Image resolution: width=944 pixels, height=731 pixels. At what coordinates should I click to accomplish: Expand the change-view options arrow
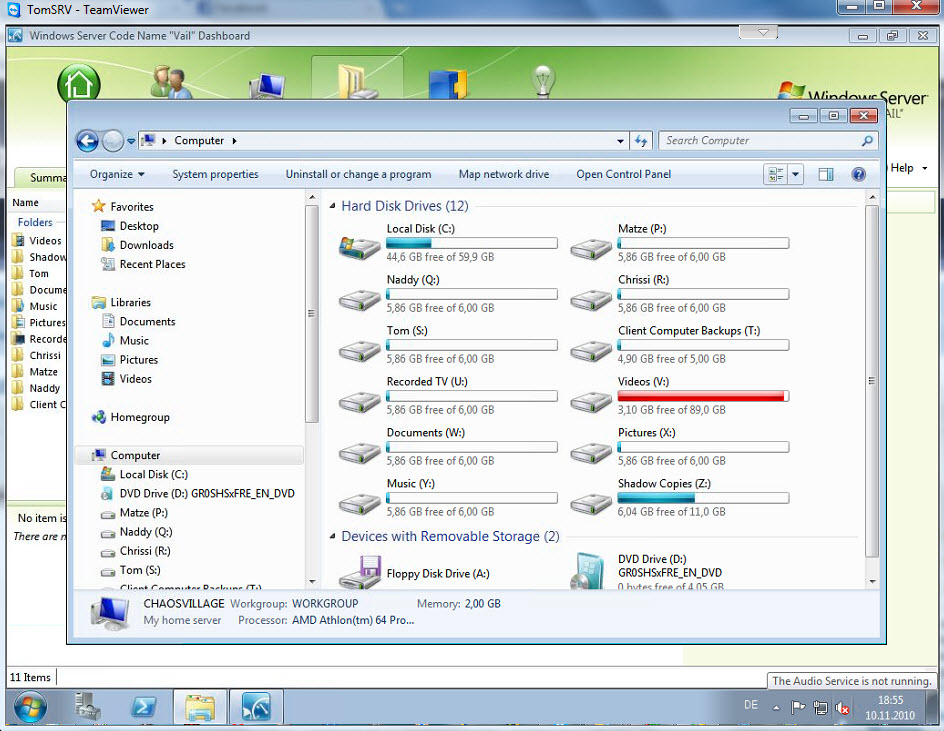point(796,174)
